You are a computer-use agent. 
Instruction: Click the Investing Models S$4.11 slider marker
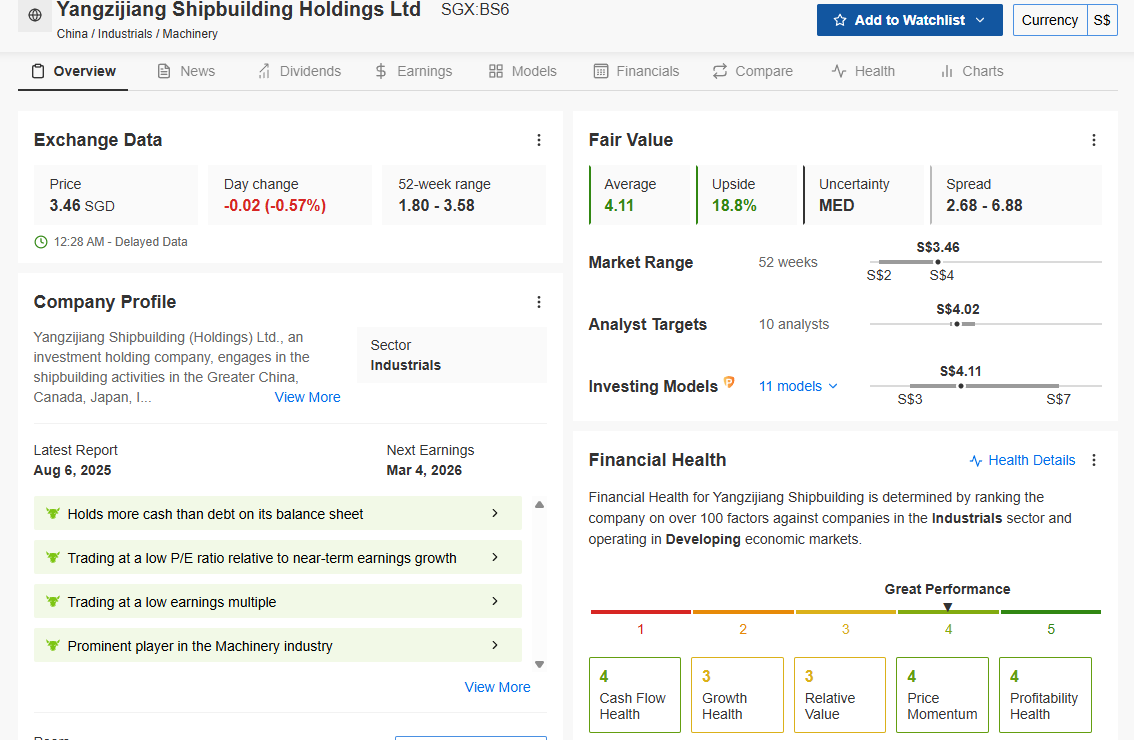960,386
